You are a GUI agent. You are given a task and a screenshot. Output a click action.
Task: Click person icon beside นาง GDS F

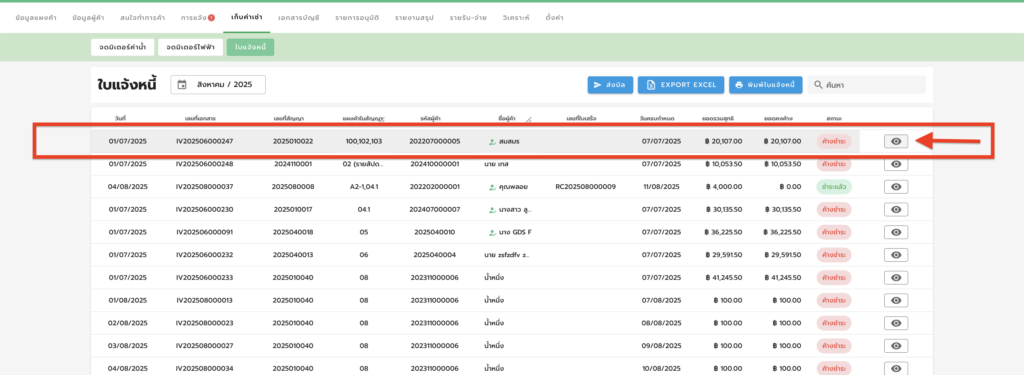pyautogui.click(x=492, y=233)
